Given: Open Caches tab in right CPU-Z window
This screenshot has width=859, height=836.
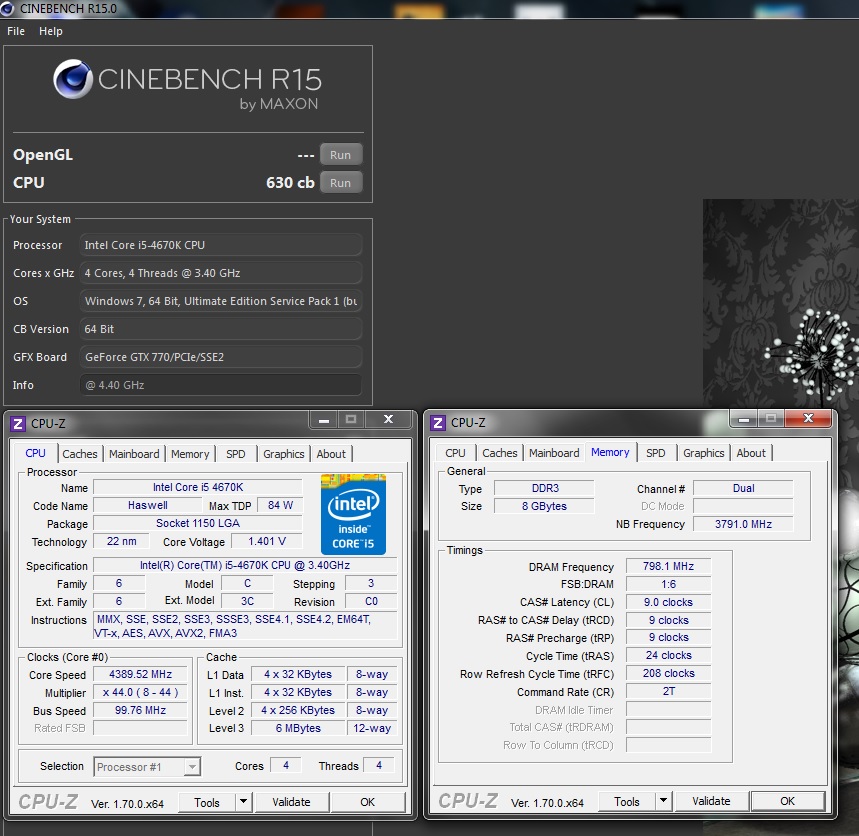Looking at the screenshot, I should [500, 453].
